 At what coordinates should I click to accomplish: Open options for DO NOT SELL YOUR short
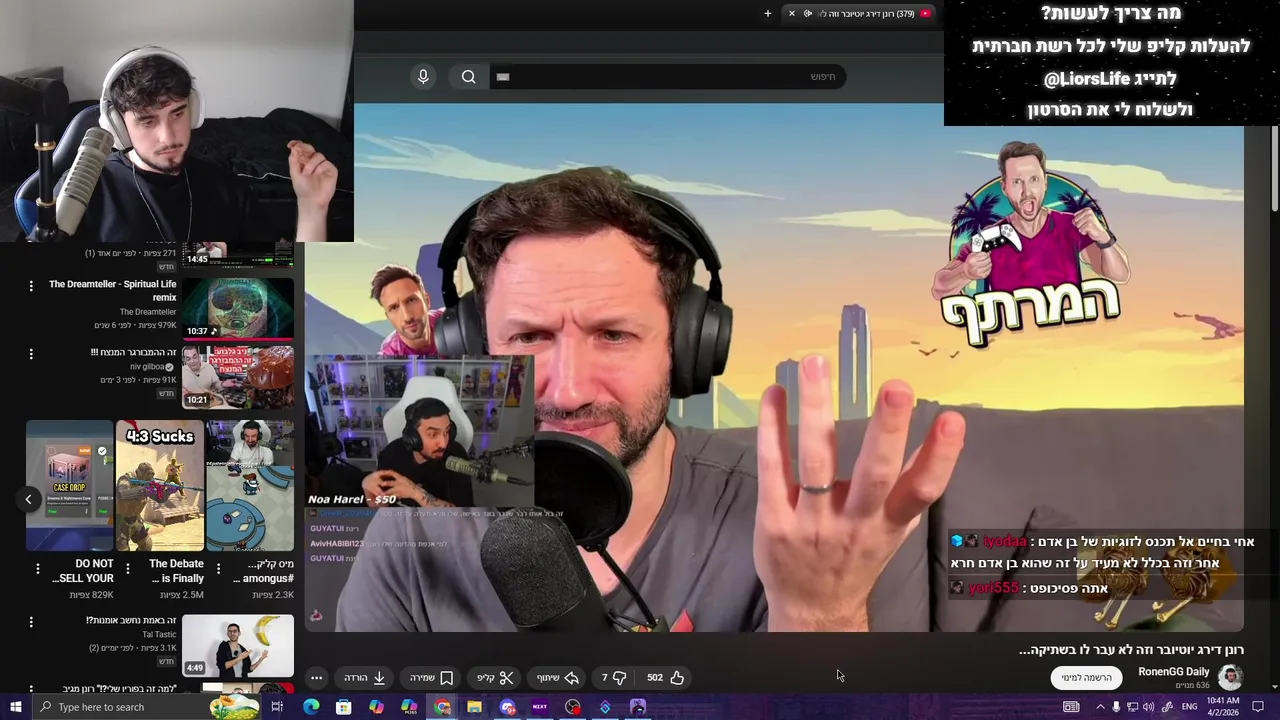38,569
